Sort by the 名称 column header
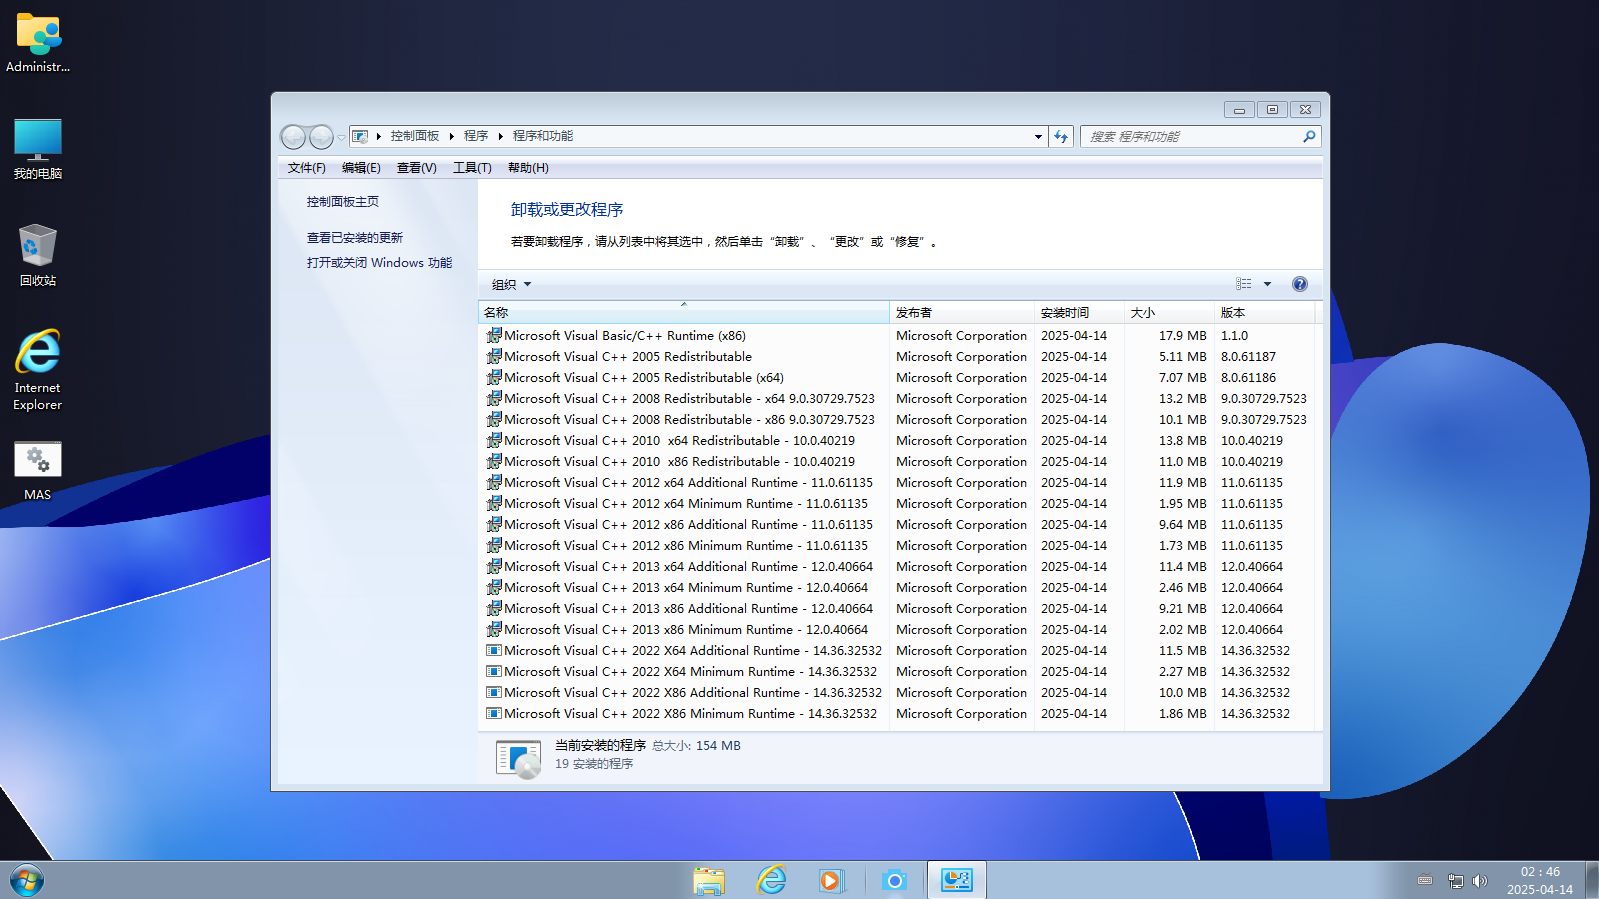The image size is (1599, 899). 684,312
